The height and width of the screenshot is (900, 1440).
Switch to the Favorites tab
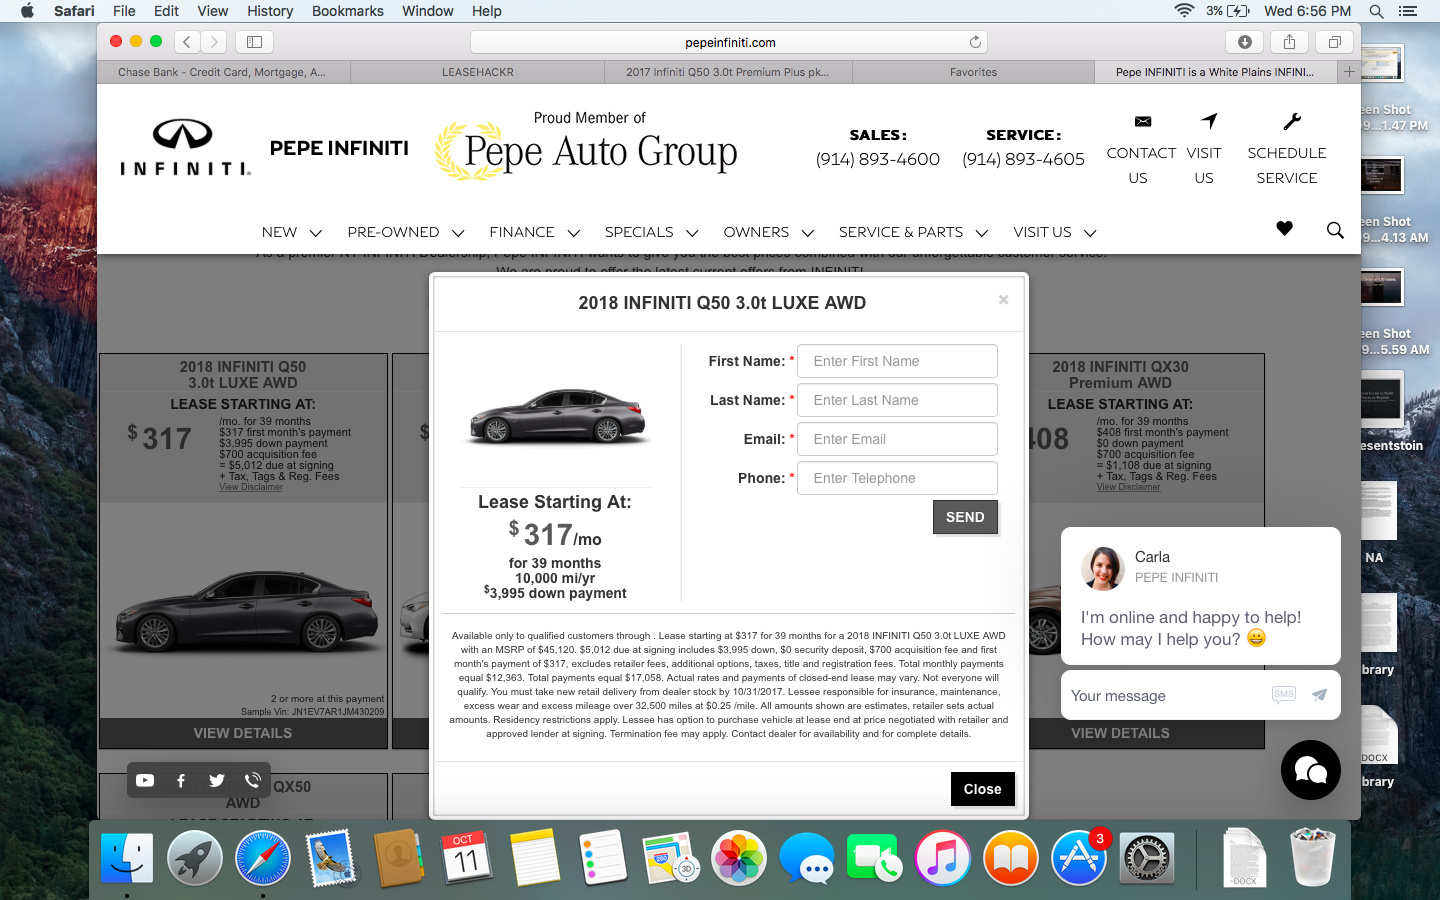[974, 72]
